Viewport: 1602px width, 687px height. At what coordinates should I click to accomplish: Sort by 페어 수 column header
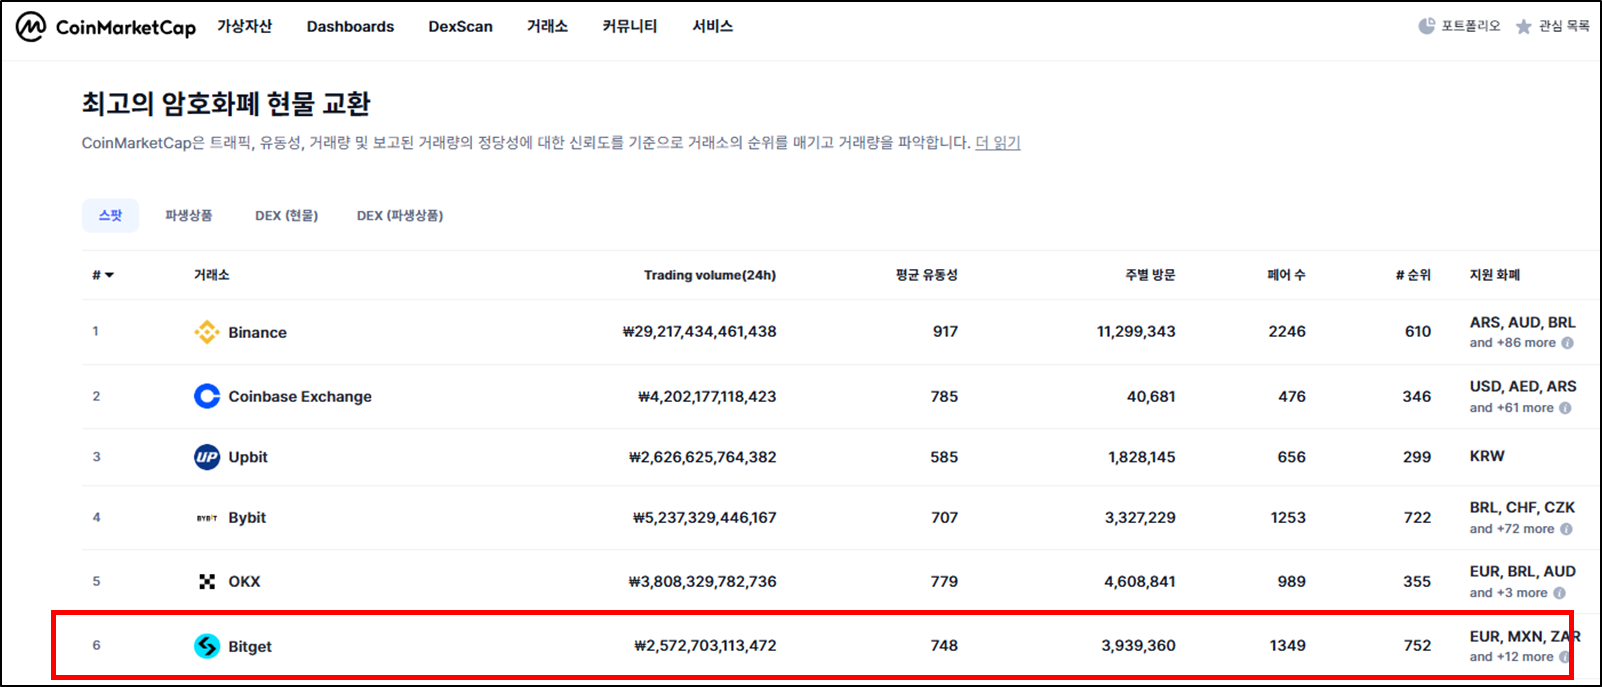click(1286, 275)
